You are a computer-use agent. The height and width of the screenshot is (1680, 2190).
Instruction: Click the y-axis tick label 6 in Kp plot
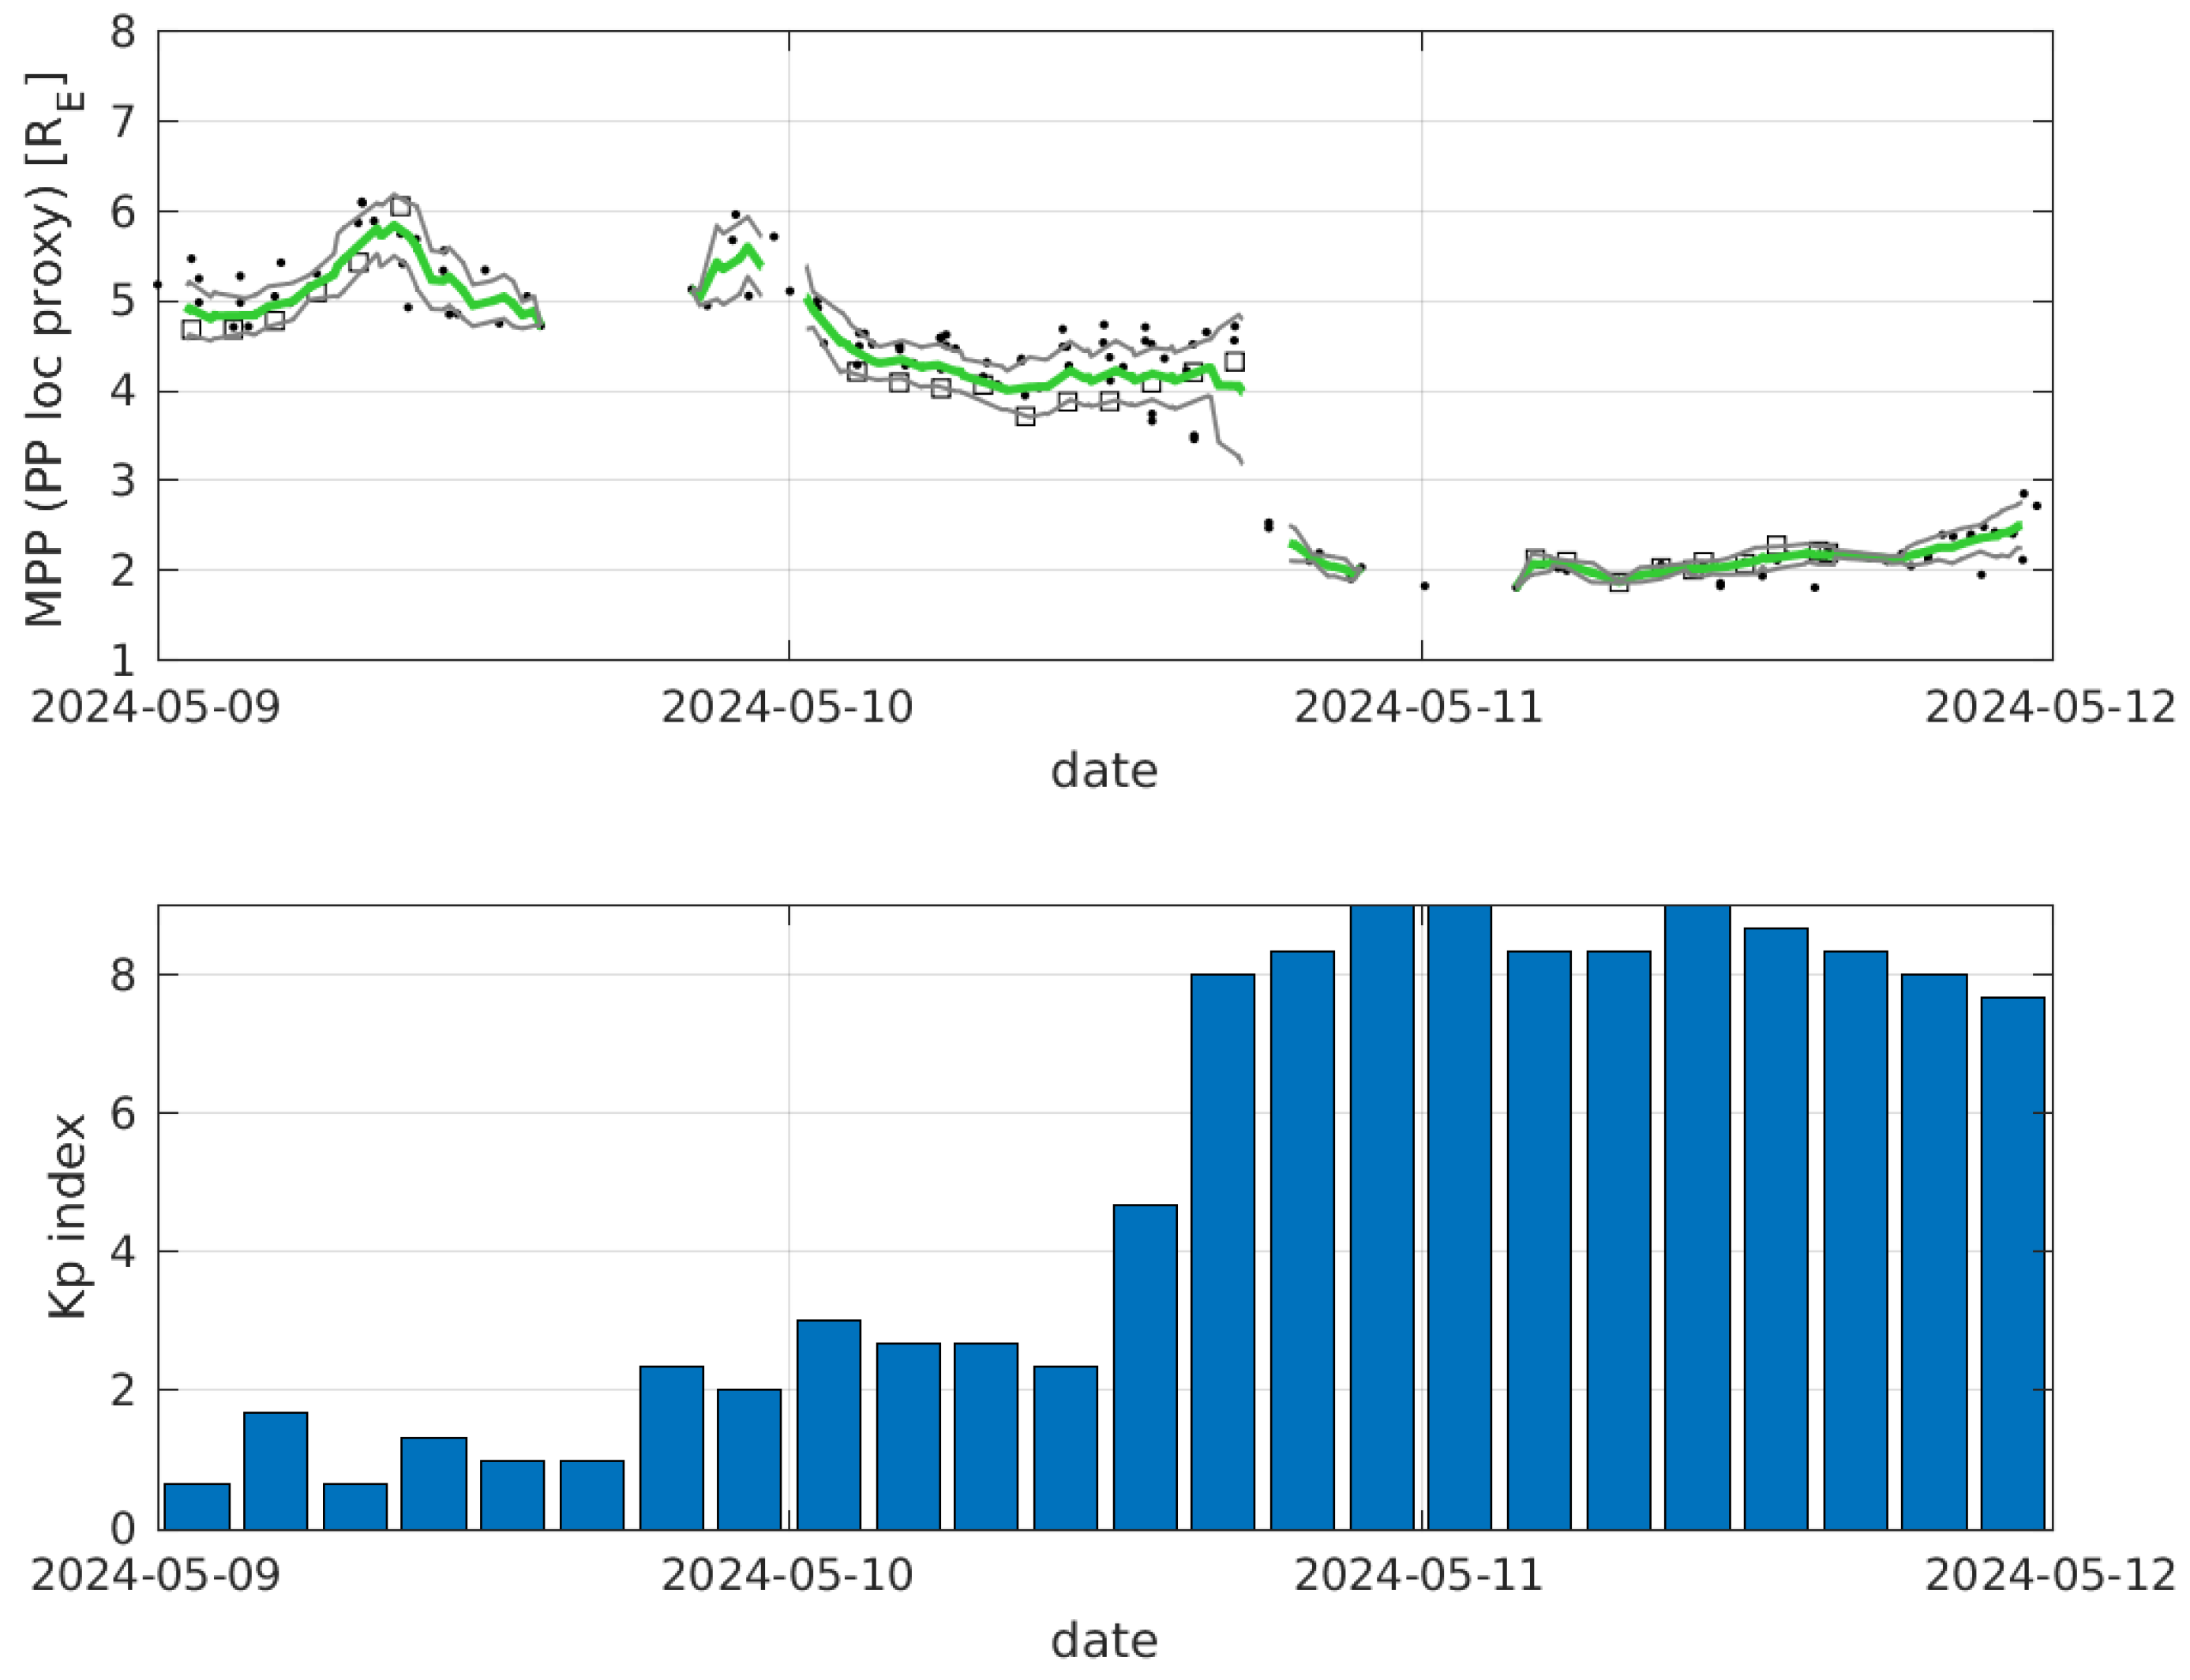pyautogui.click(x=123, y=1113)
